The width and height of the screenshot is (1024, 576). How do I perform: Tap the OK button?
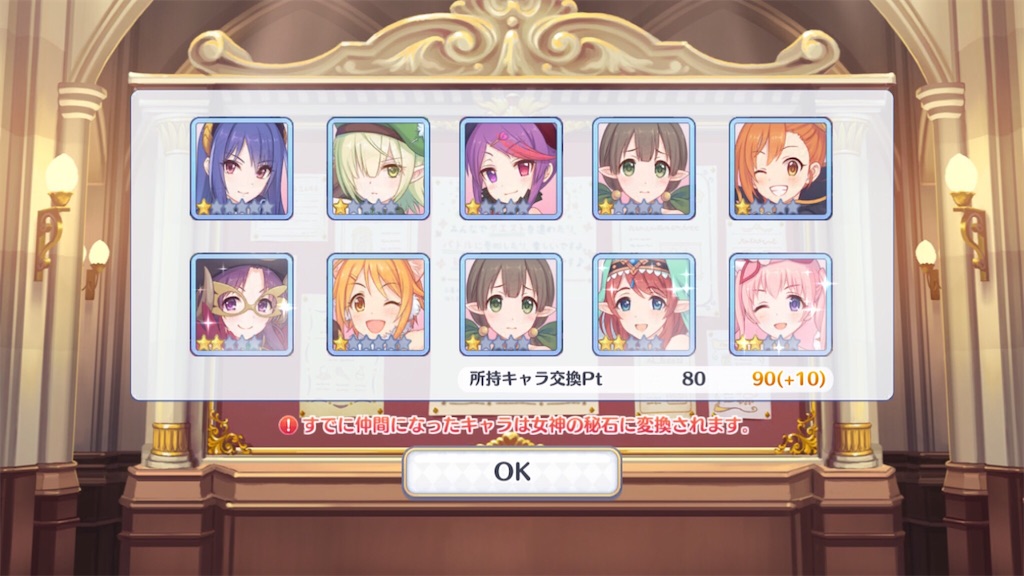point(512,472)
